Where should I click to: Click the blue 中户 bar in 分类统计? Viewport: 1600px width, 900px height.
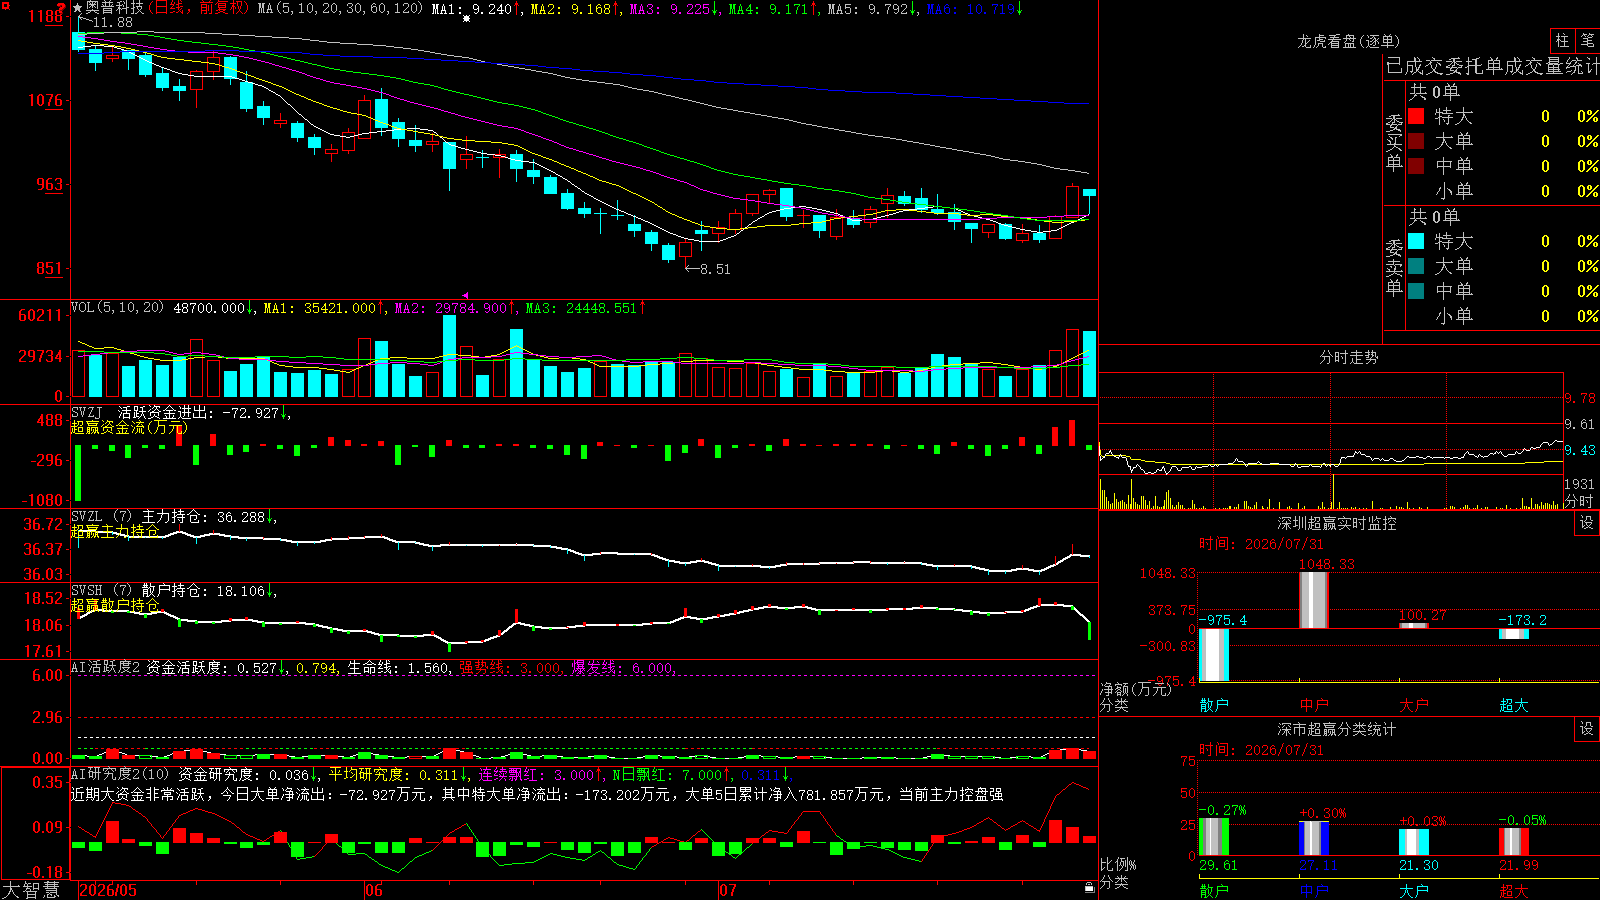tap(1314, 838)
